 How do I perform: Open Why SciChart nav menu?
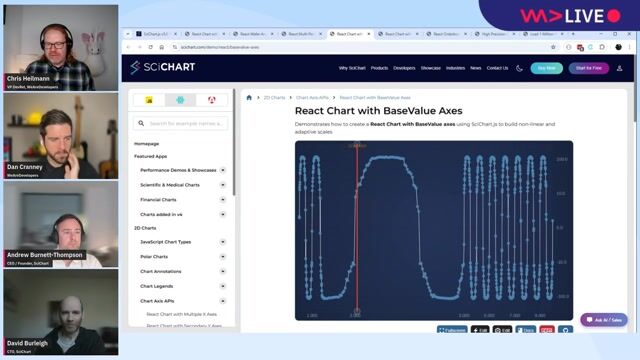pyautogui.click(x=352, y=68)
